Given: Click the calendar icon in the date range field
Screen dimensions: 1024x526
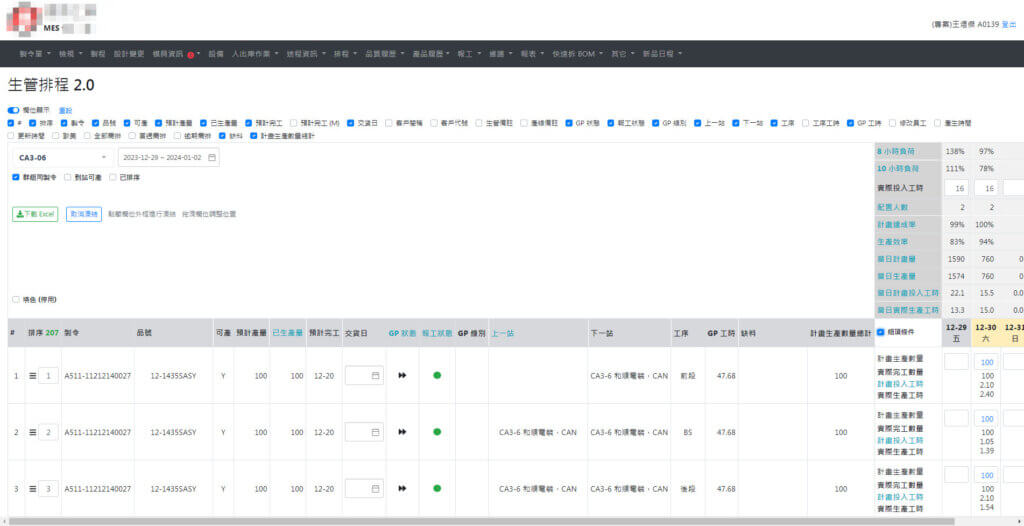Looking at the screenshot, I should click(212, 158).
